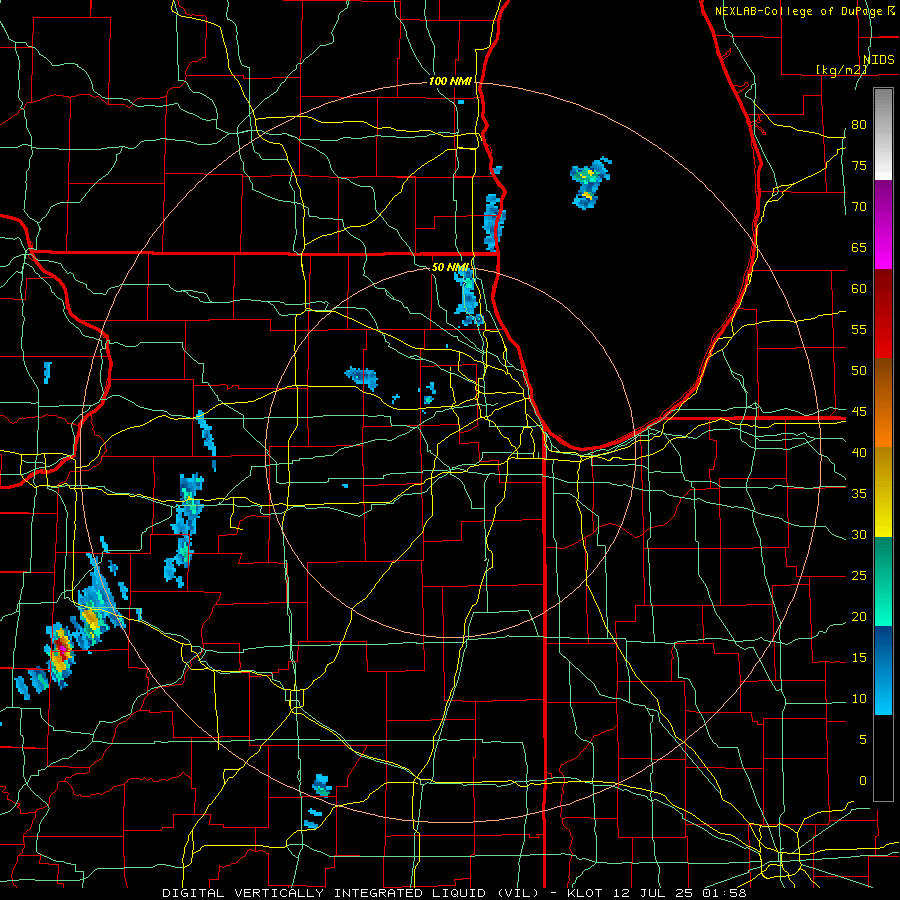Select the 100 NMI range ring label
The height and width of the screenshot is (900, 900).
coord(450,82)
